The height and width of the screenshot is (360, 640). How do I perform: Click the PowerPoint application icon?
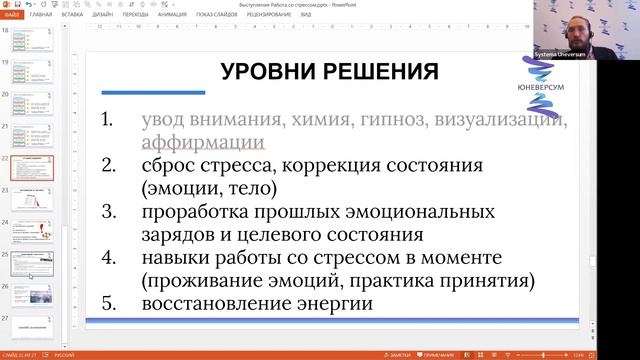(x=6, y=4)
